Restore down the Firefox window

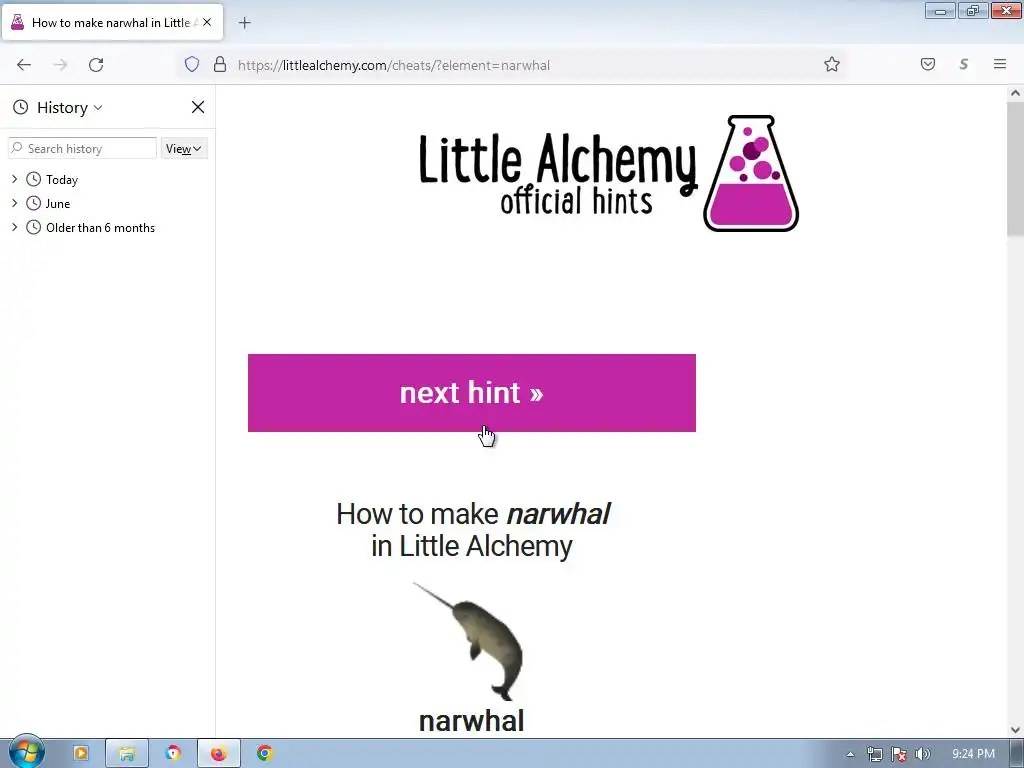(x=973, y=11)
